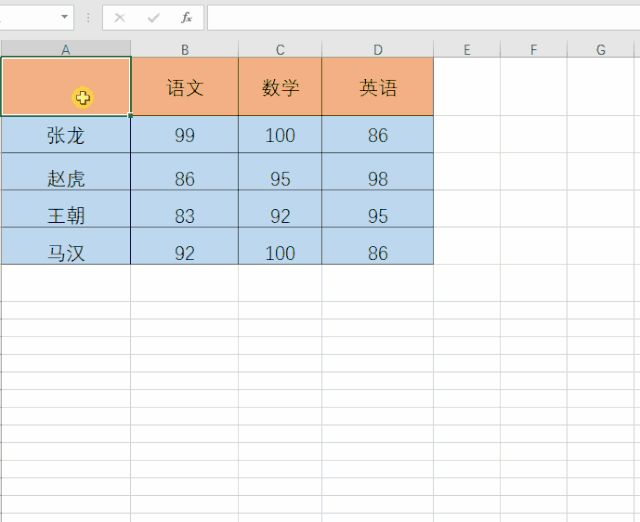Select column A by its header
This screenshot has height=522, width=640.
(x=65, y=49)
